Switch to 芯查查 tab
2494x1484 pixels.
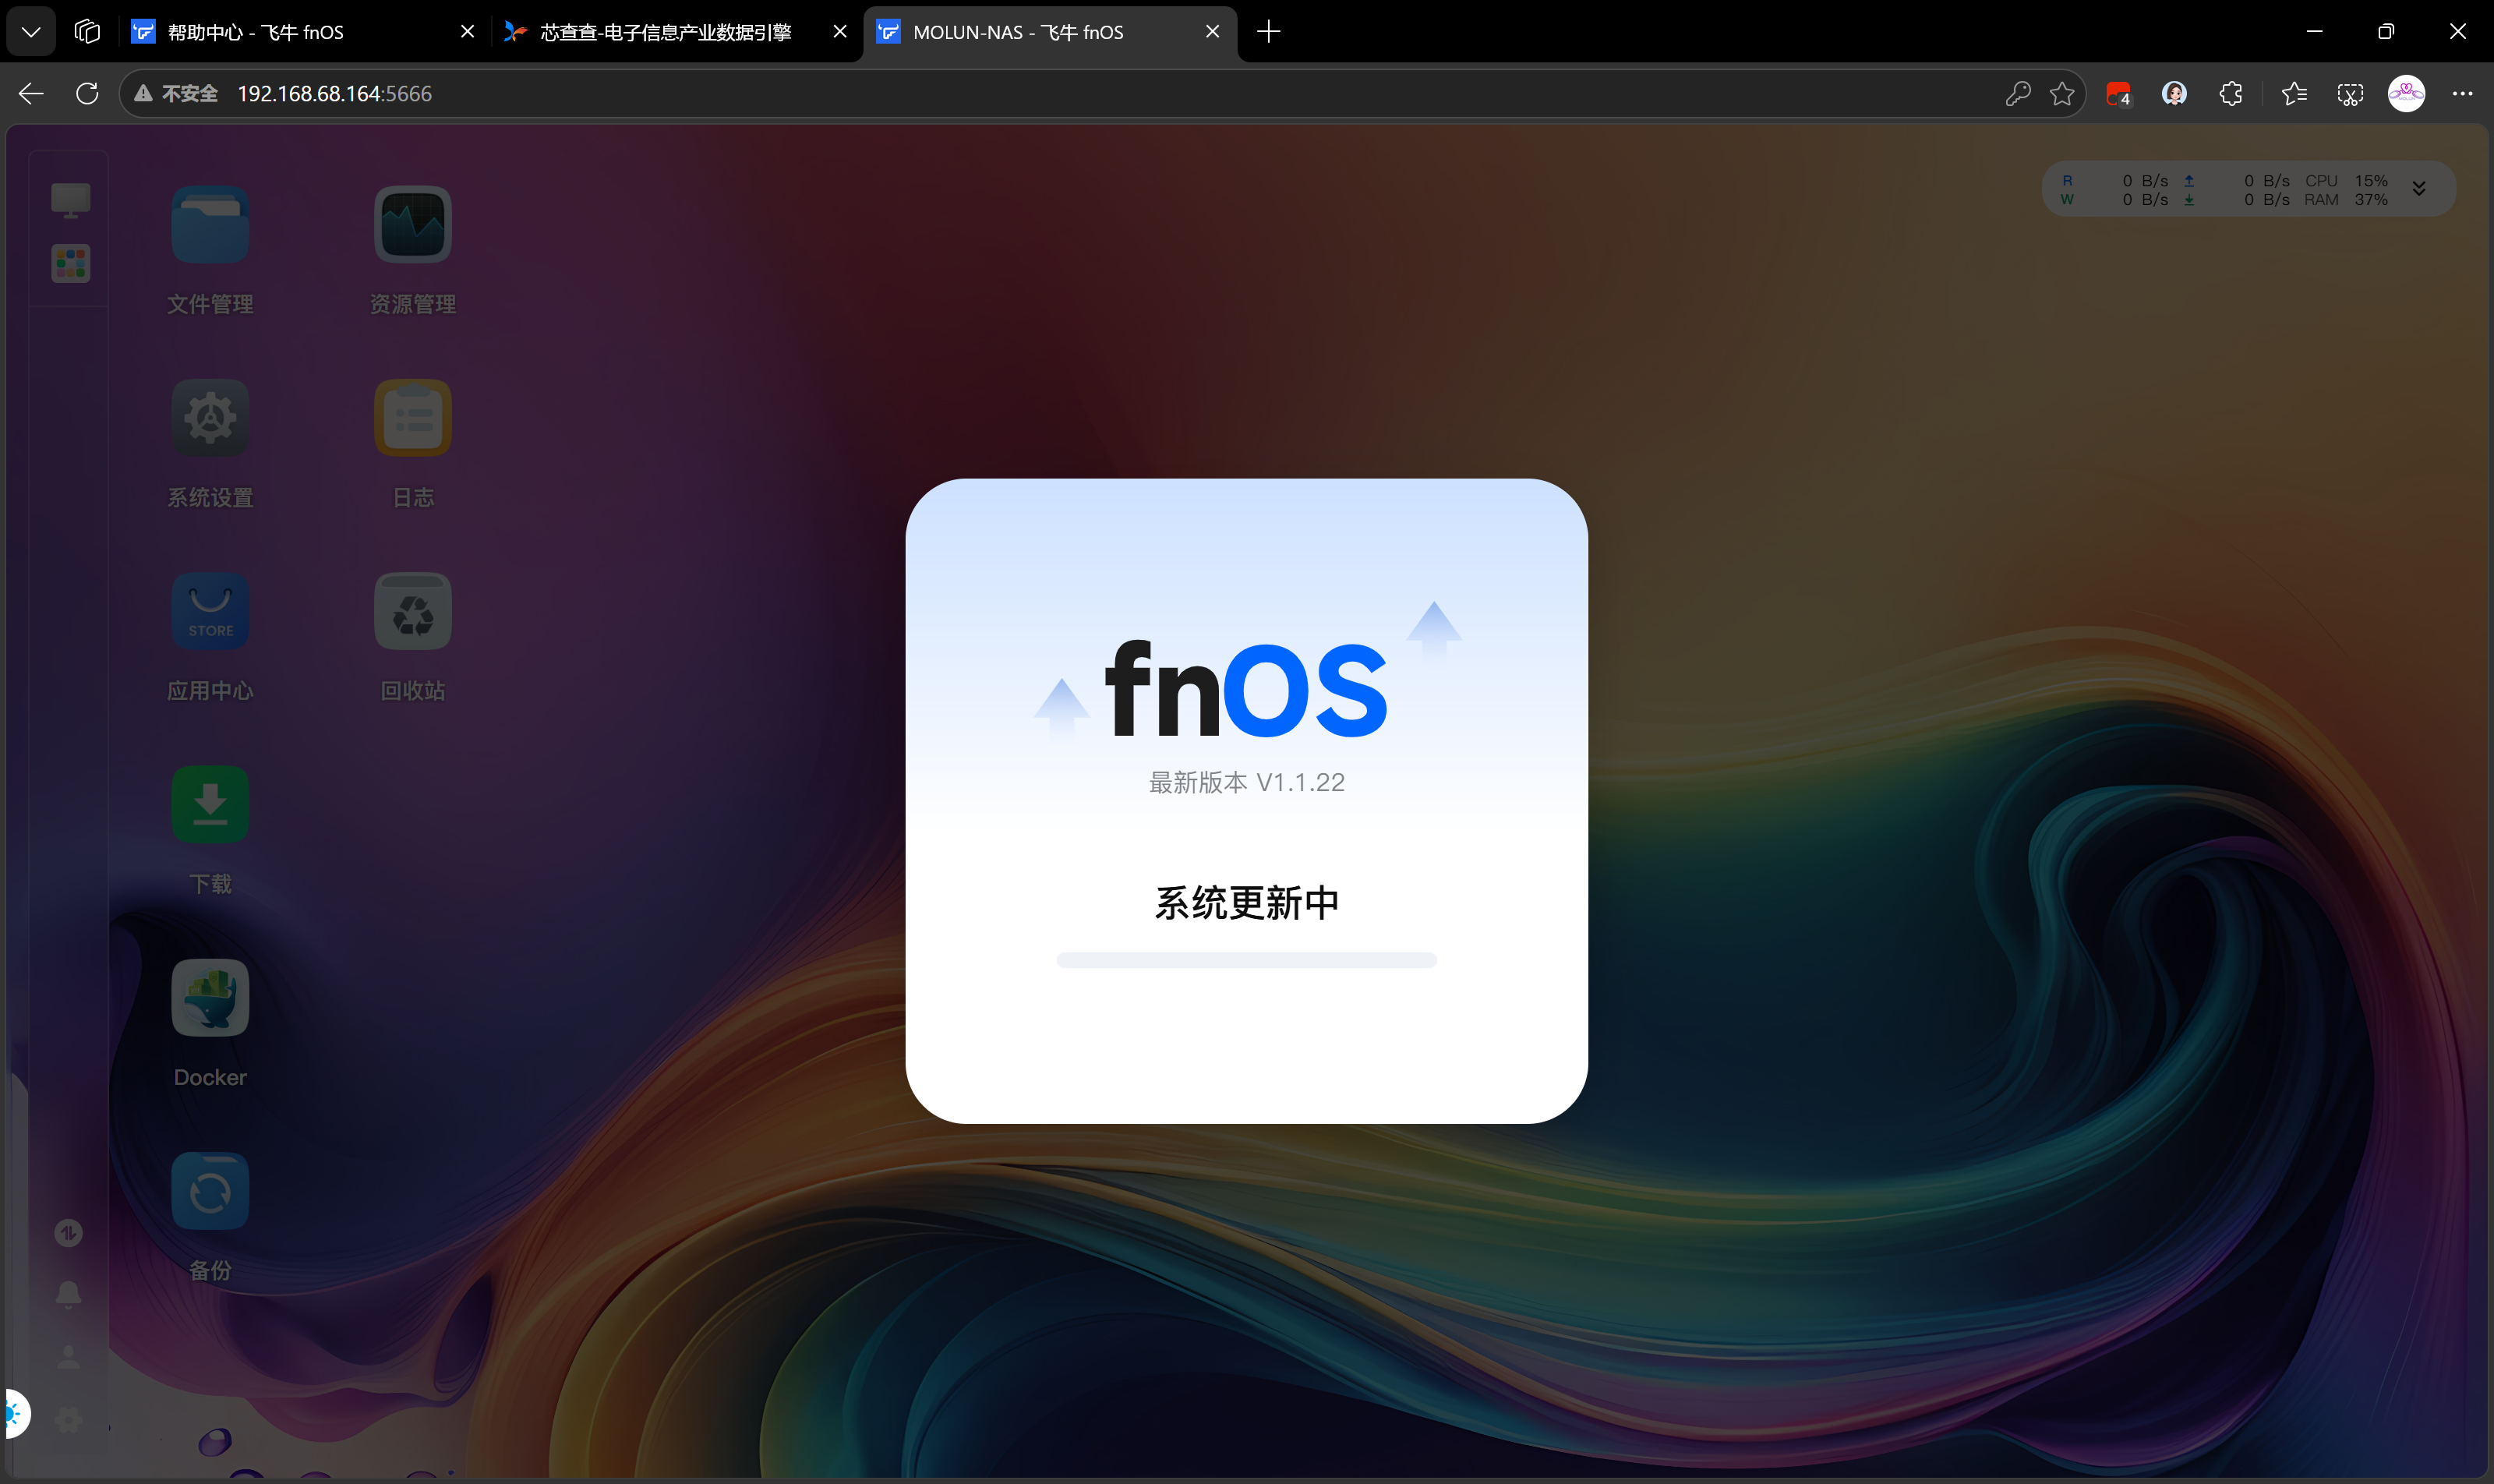[x=675, y=32]
